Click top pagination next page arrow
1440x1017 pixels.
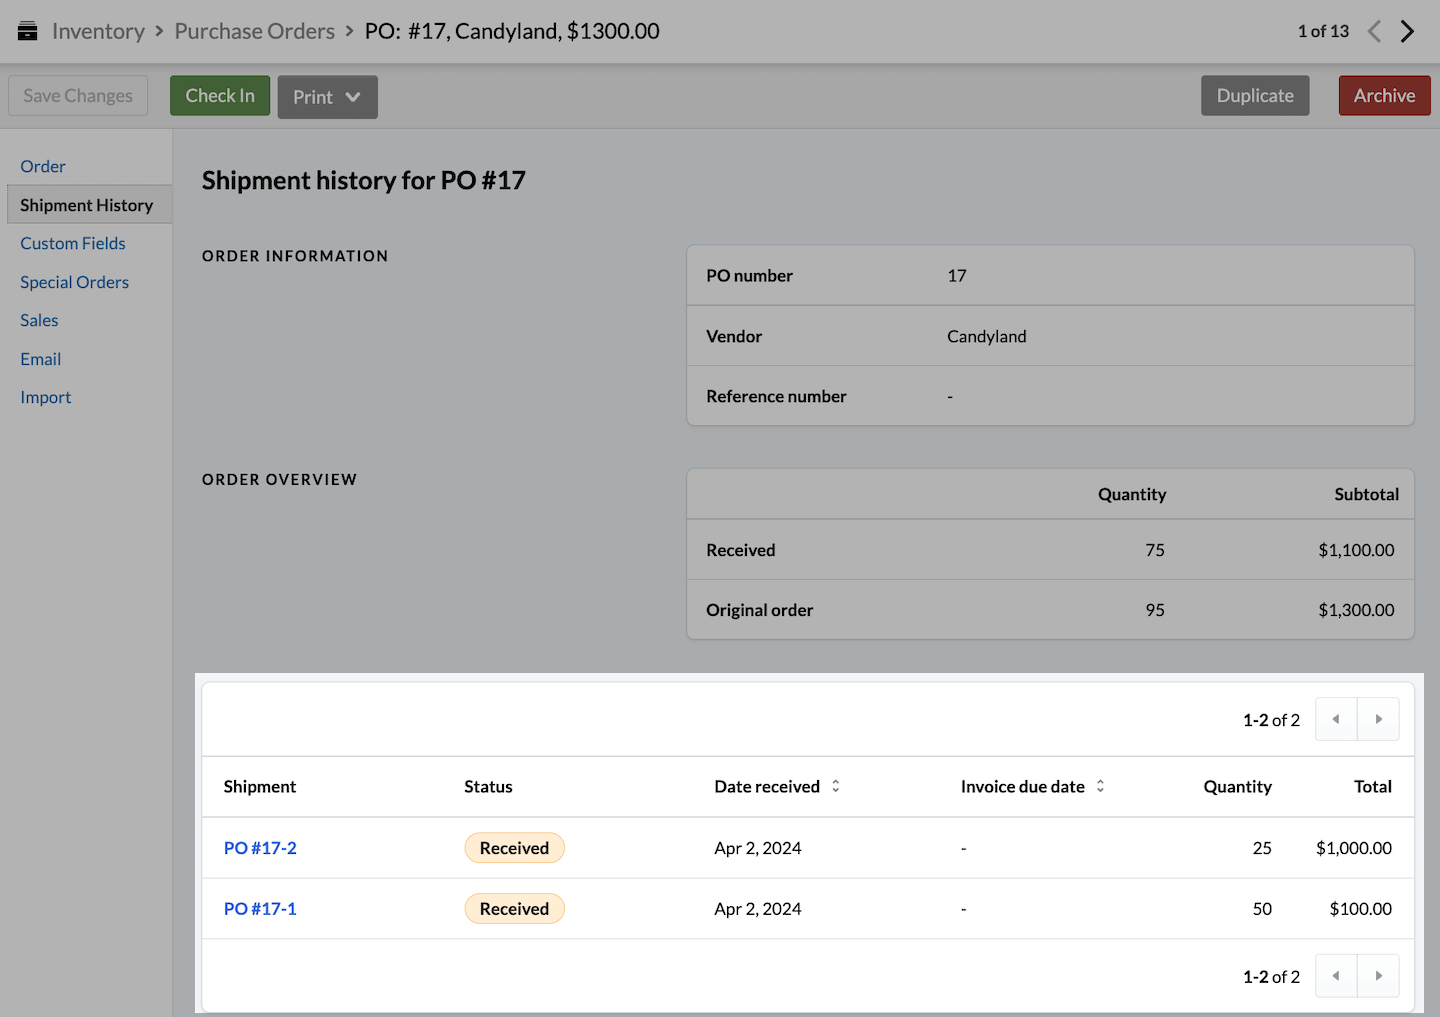tap(1378, 719)
